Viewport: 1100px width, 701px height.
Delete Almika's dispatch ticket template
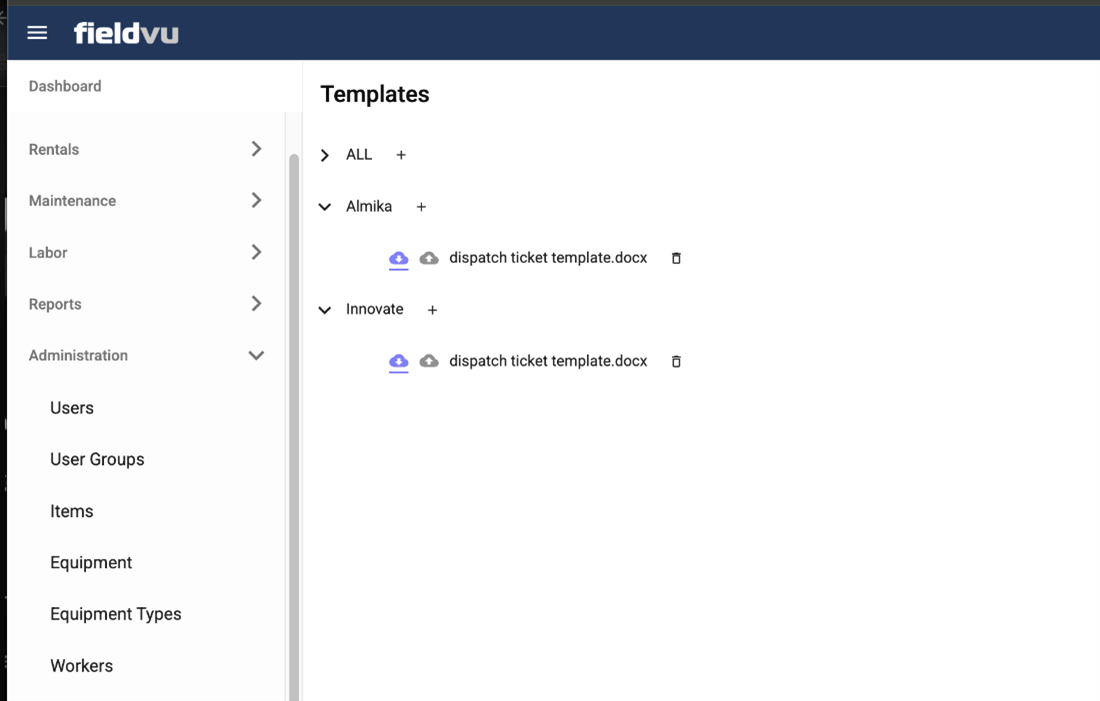676,258
